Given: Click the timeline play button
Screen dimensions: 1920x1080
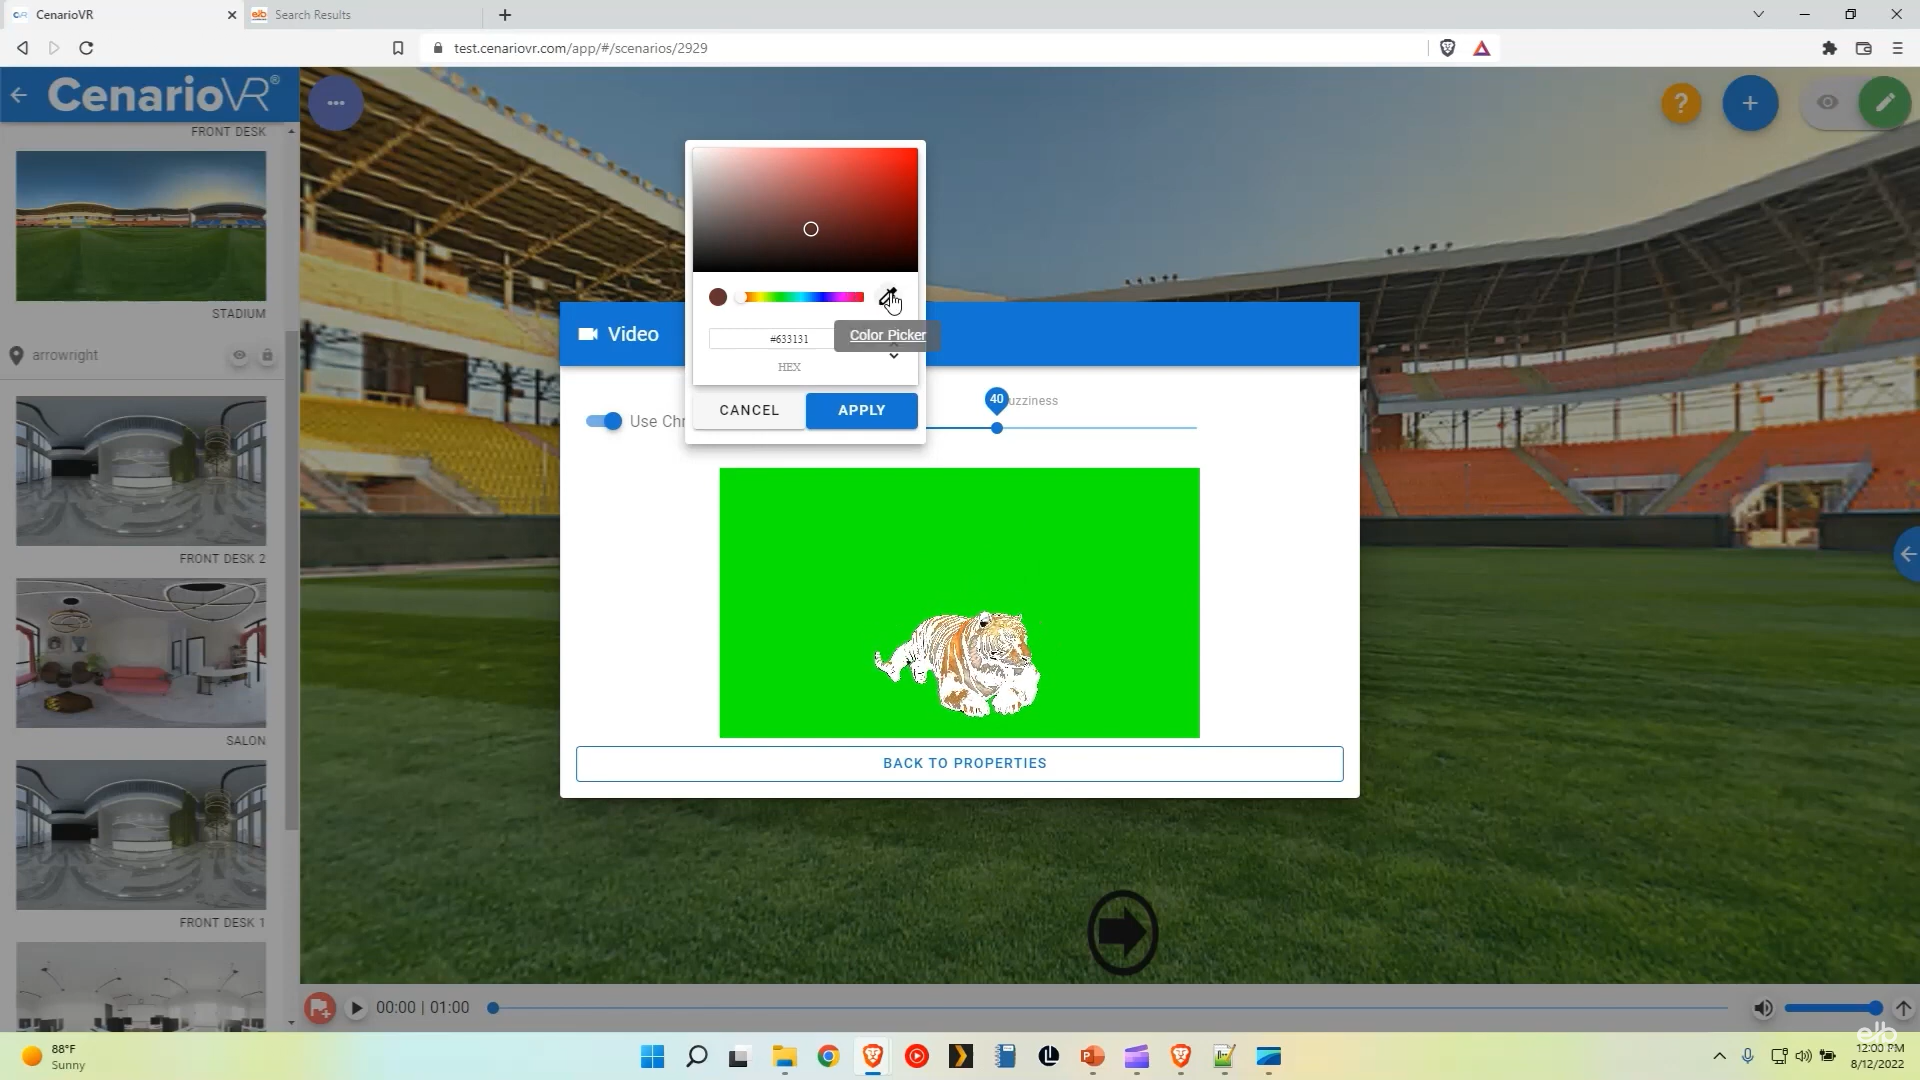Looking at the screenshot, I should pos(356,1008).
